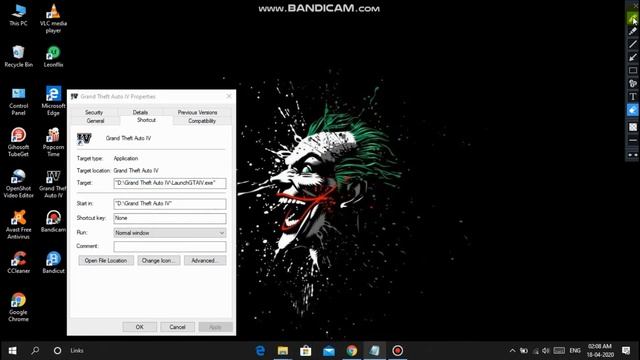Open the Run window mode dropdown
The width and height of the screenshot is (640, 360).
[170, 233]
